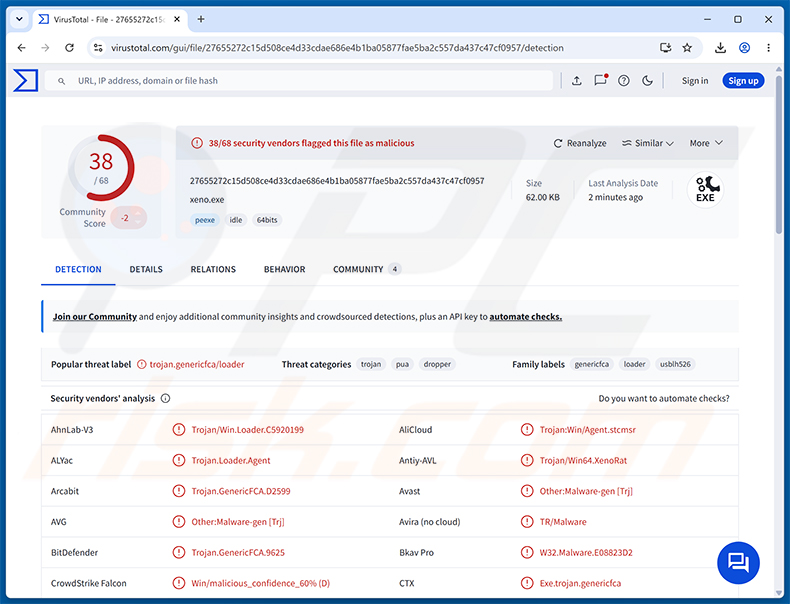The image size is (790, 604).
Task: Click the Sign up button
Action: click(743, 81)
